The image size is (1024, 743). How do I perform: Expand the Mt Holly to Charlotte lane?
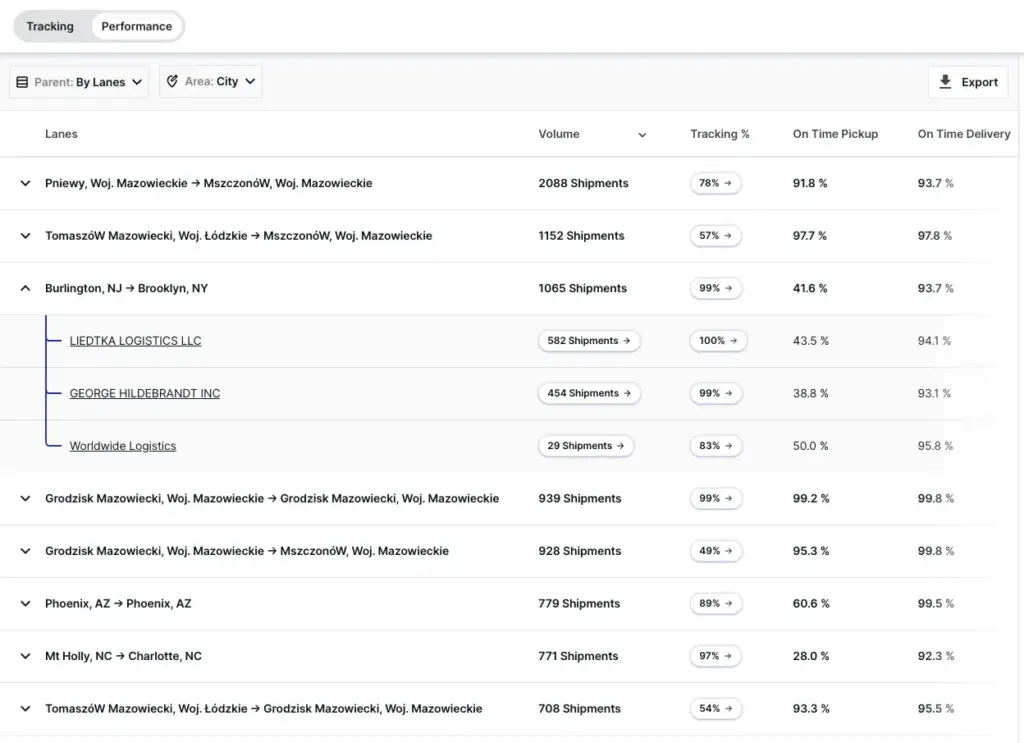click(25, 657)
